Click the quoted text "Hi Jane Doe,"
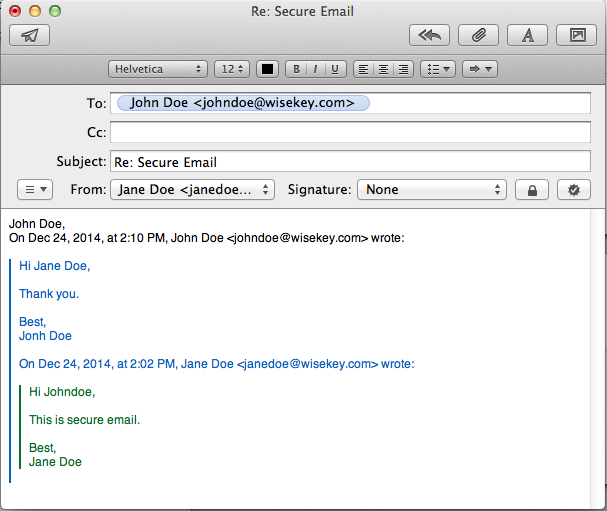 55,266
